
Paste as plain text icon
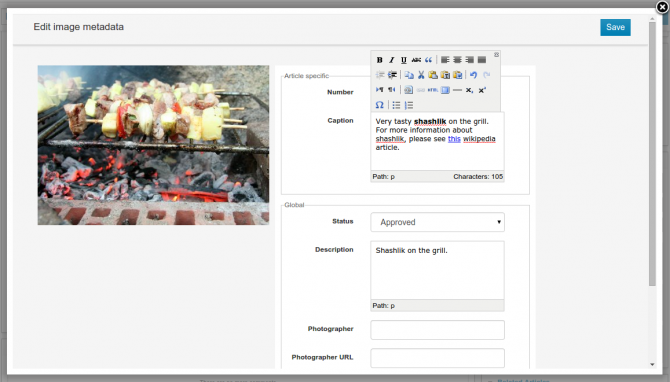tap(445, 75)
